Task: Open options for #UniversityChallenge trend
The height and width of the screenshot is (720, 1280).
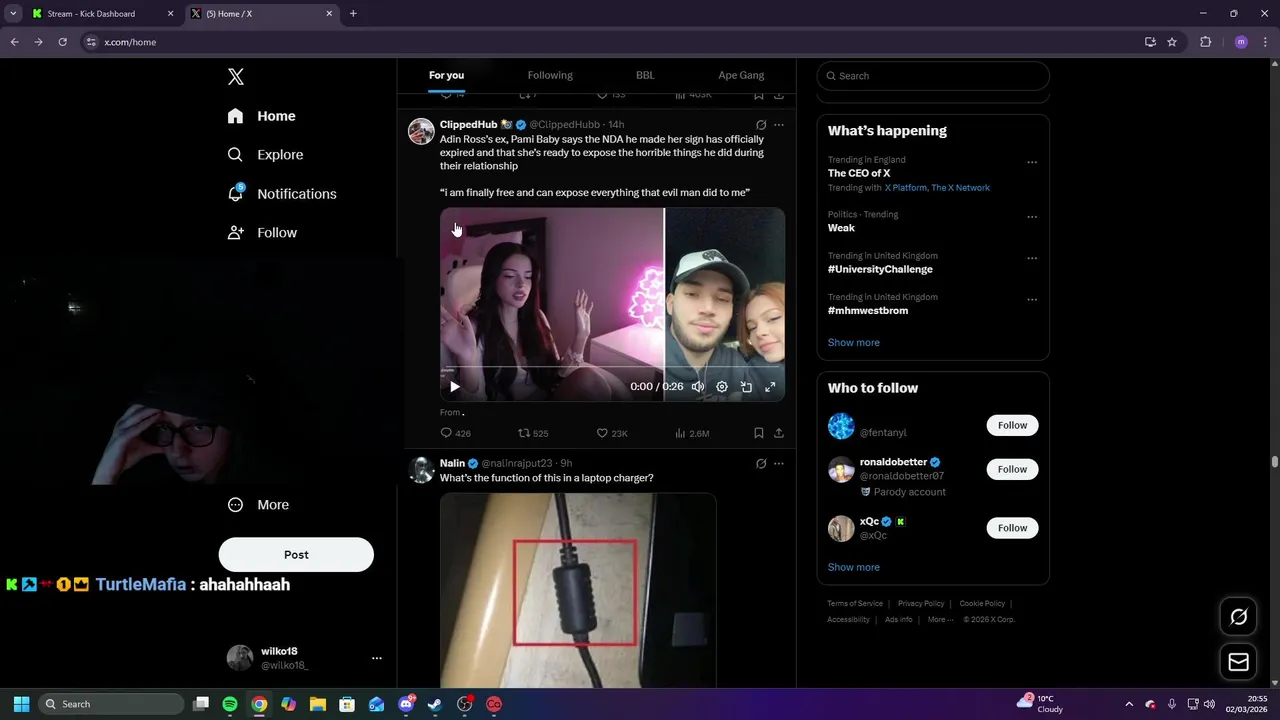Action: pos(1032,258)
